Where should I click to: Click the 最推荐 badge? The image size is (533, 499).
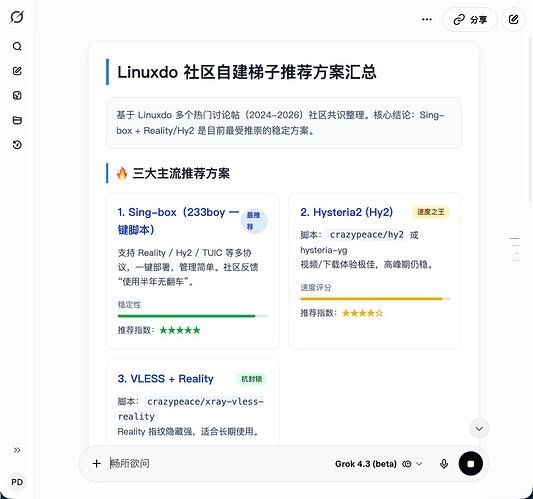[x=254, y=221]
